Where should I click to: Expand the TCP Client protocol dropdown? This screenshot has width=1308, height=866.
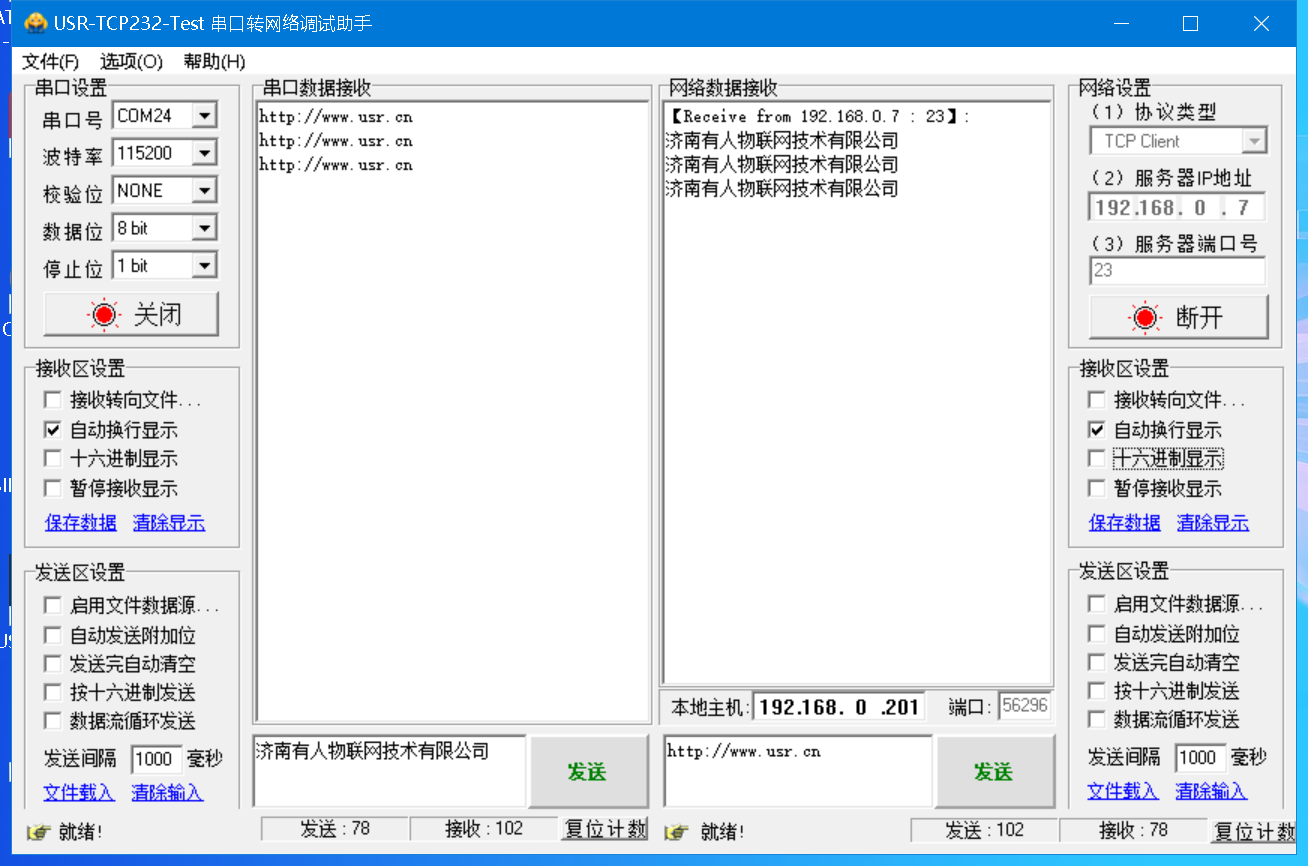click(x=1254, y=141)
